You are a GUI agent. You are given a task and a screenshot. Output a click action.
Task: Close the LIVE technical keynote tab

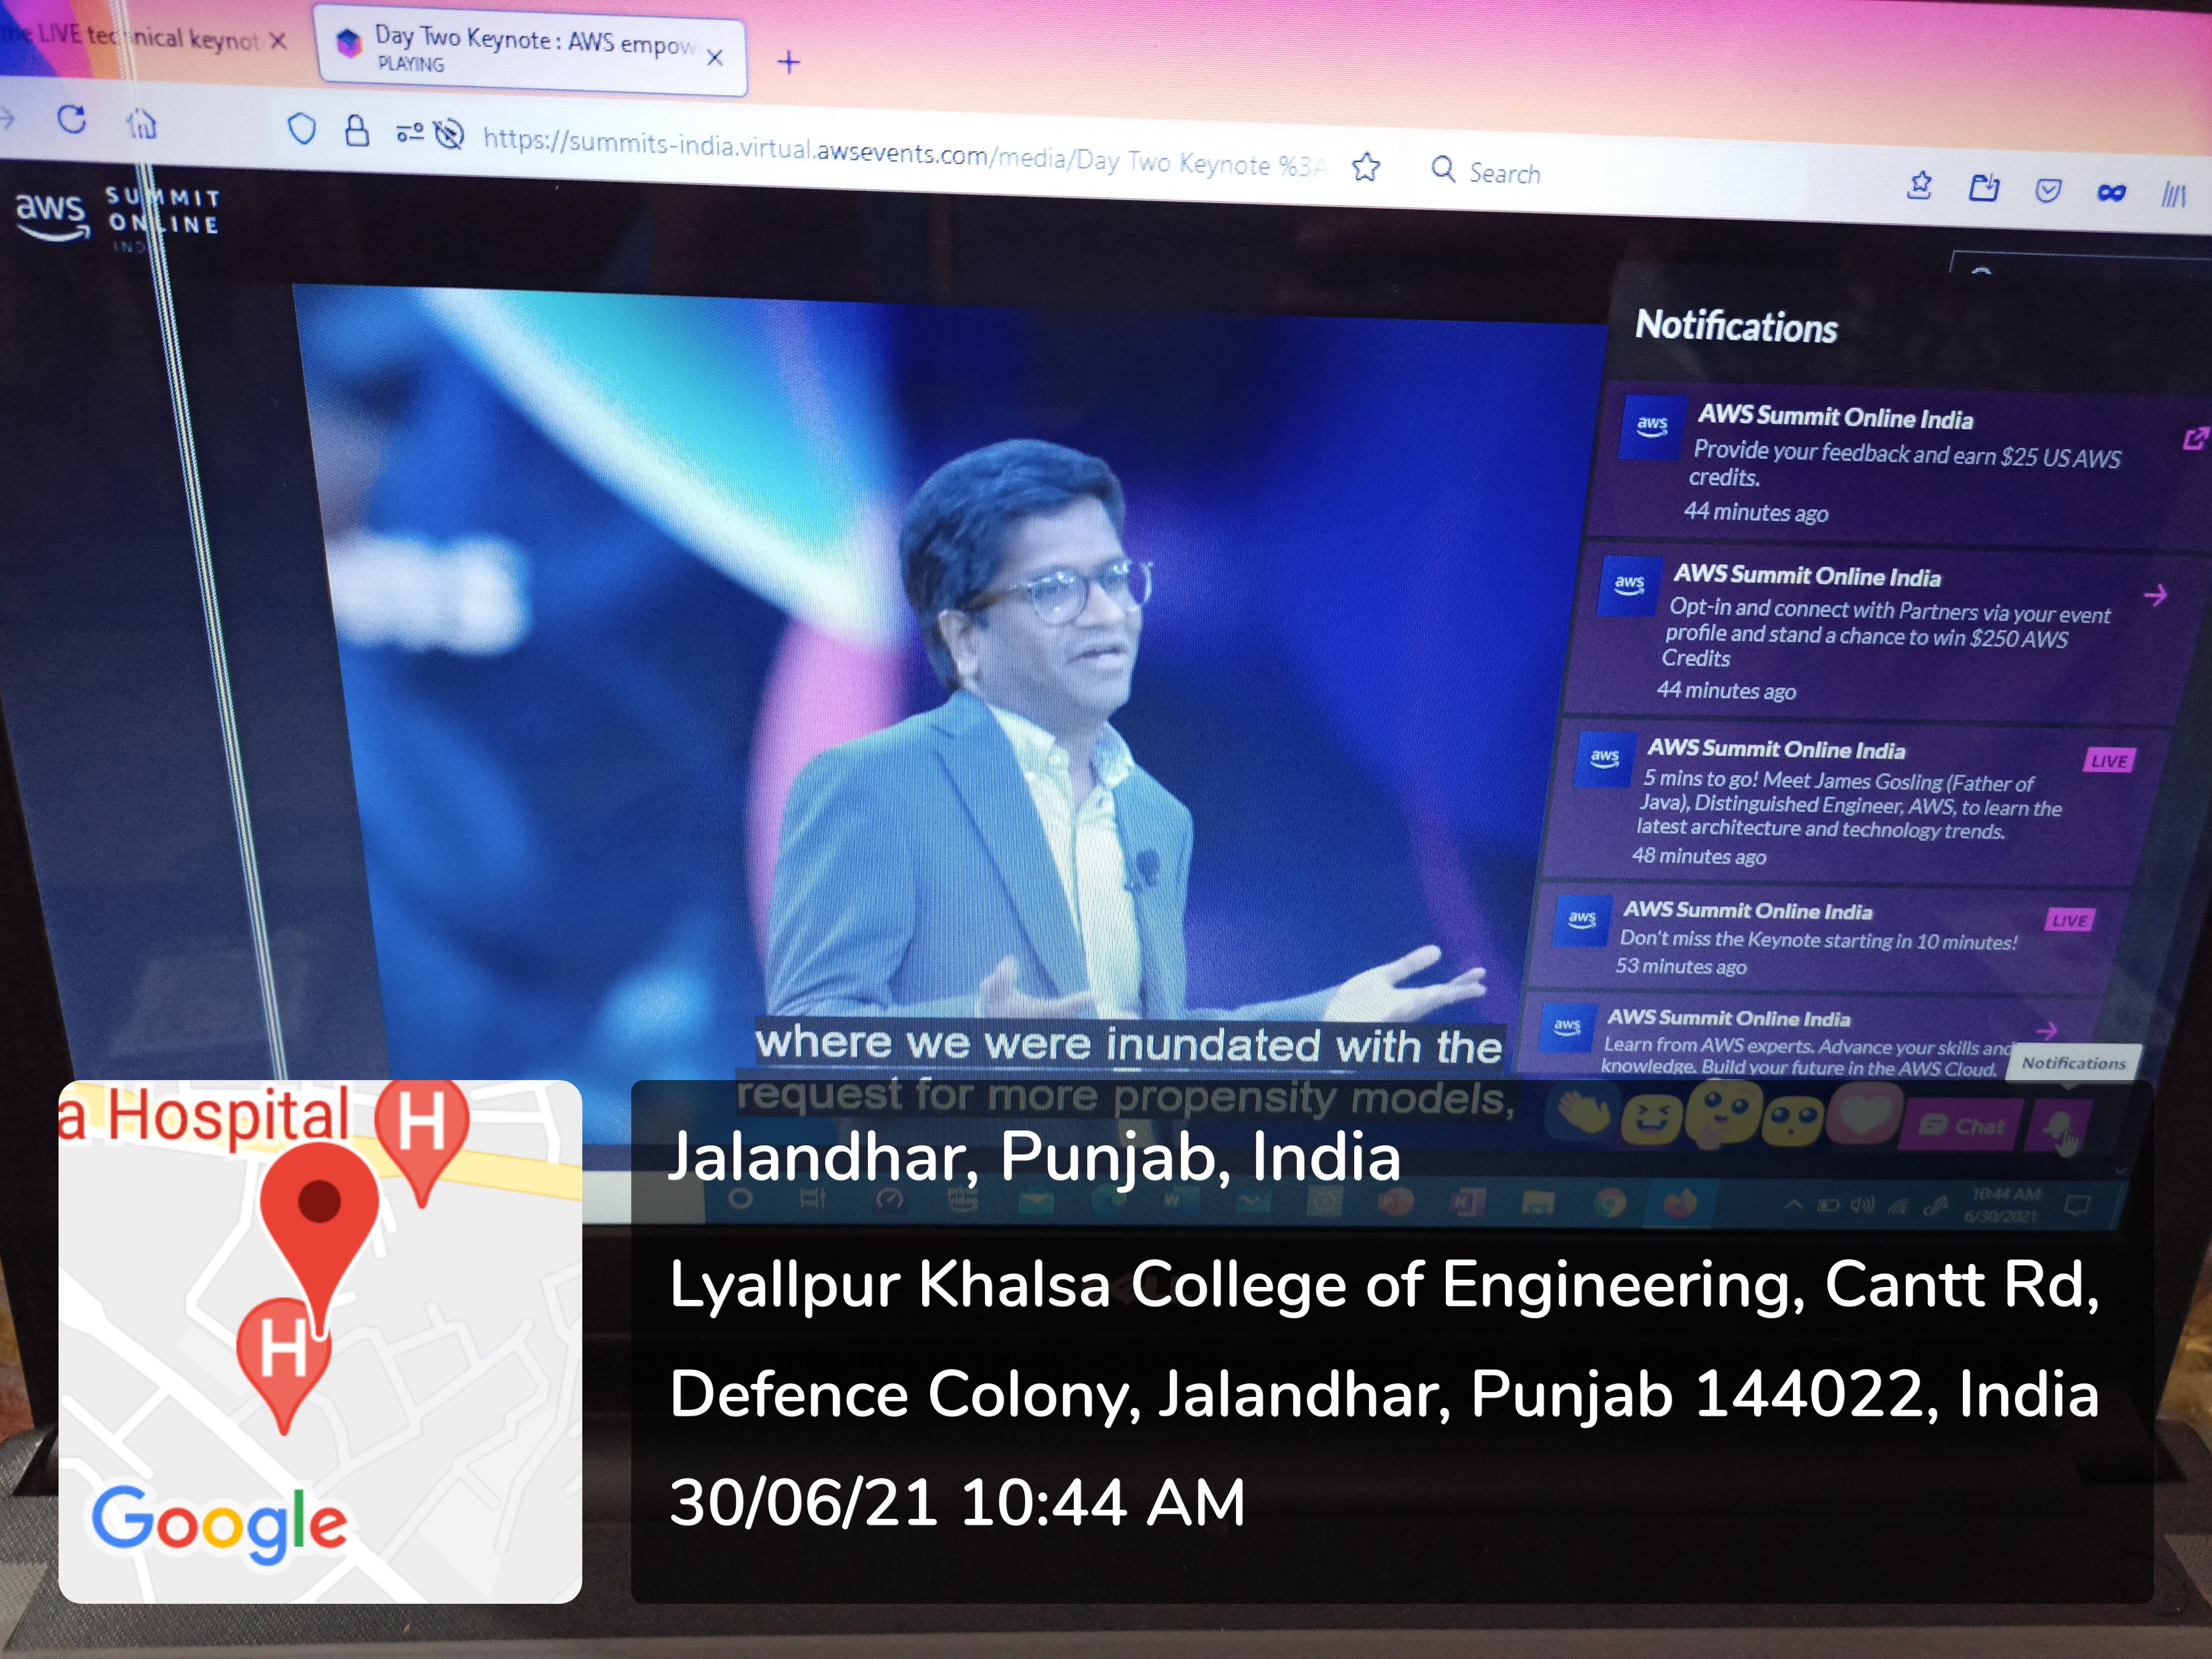[278, 40]
